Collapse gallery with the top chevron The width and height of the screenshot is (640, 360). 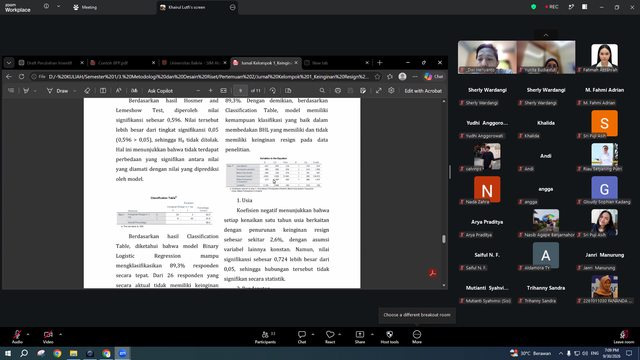(x=546, y=35)
